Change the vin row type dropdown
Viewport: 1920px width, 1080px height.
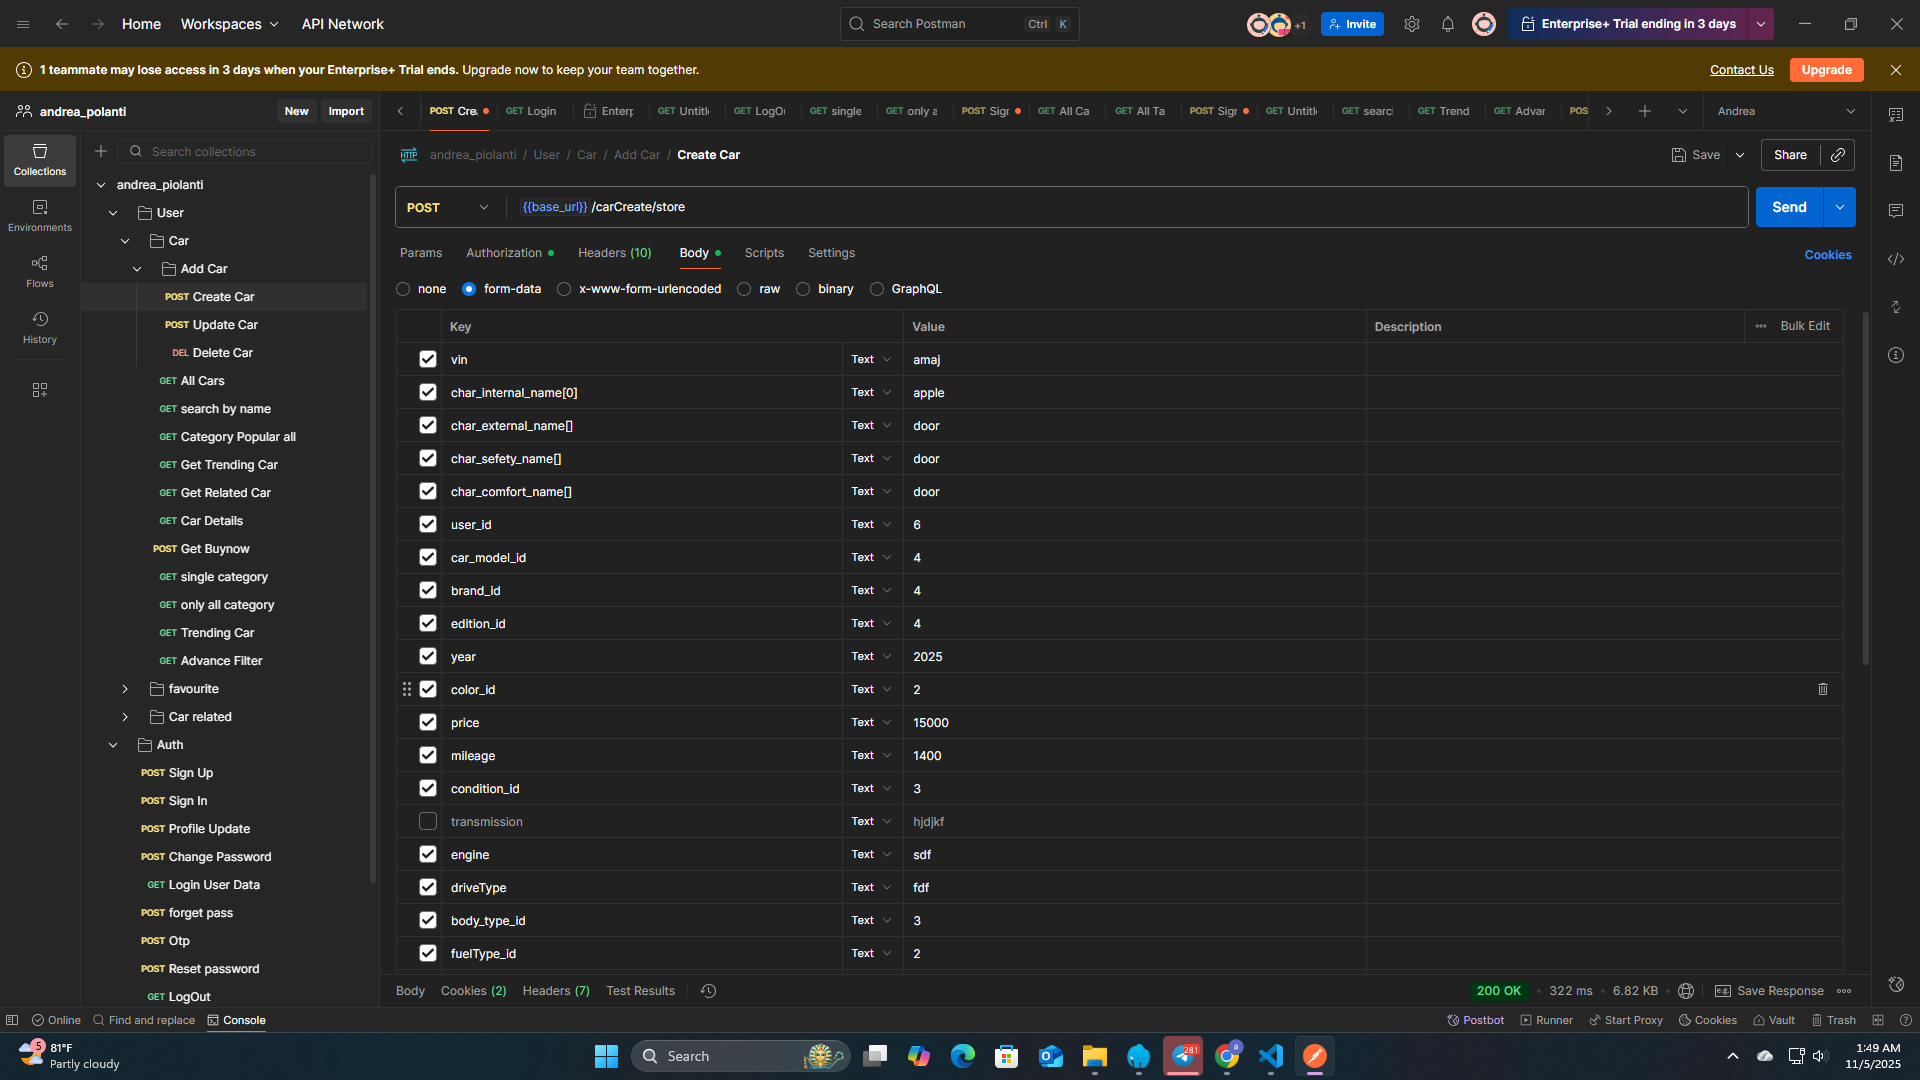tap(871, 359)
